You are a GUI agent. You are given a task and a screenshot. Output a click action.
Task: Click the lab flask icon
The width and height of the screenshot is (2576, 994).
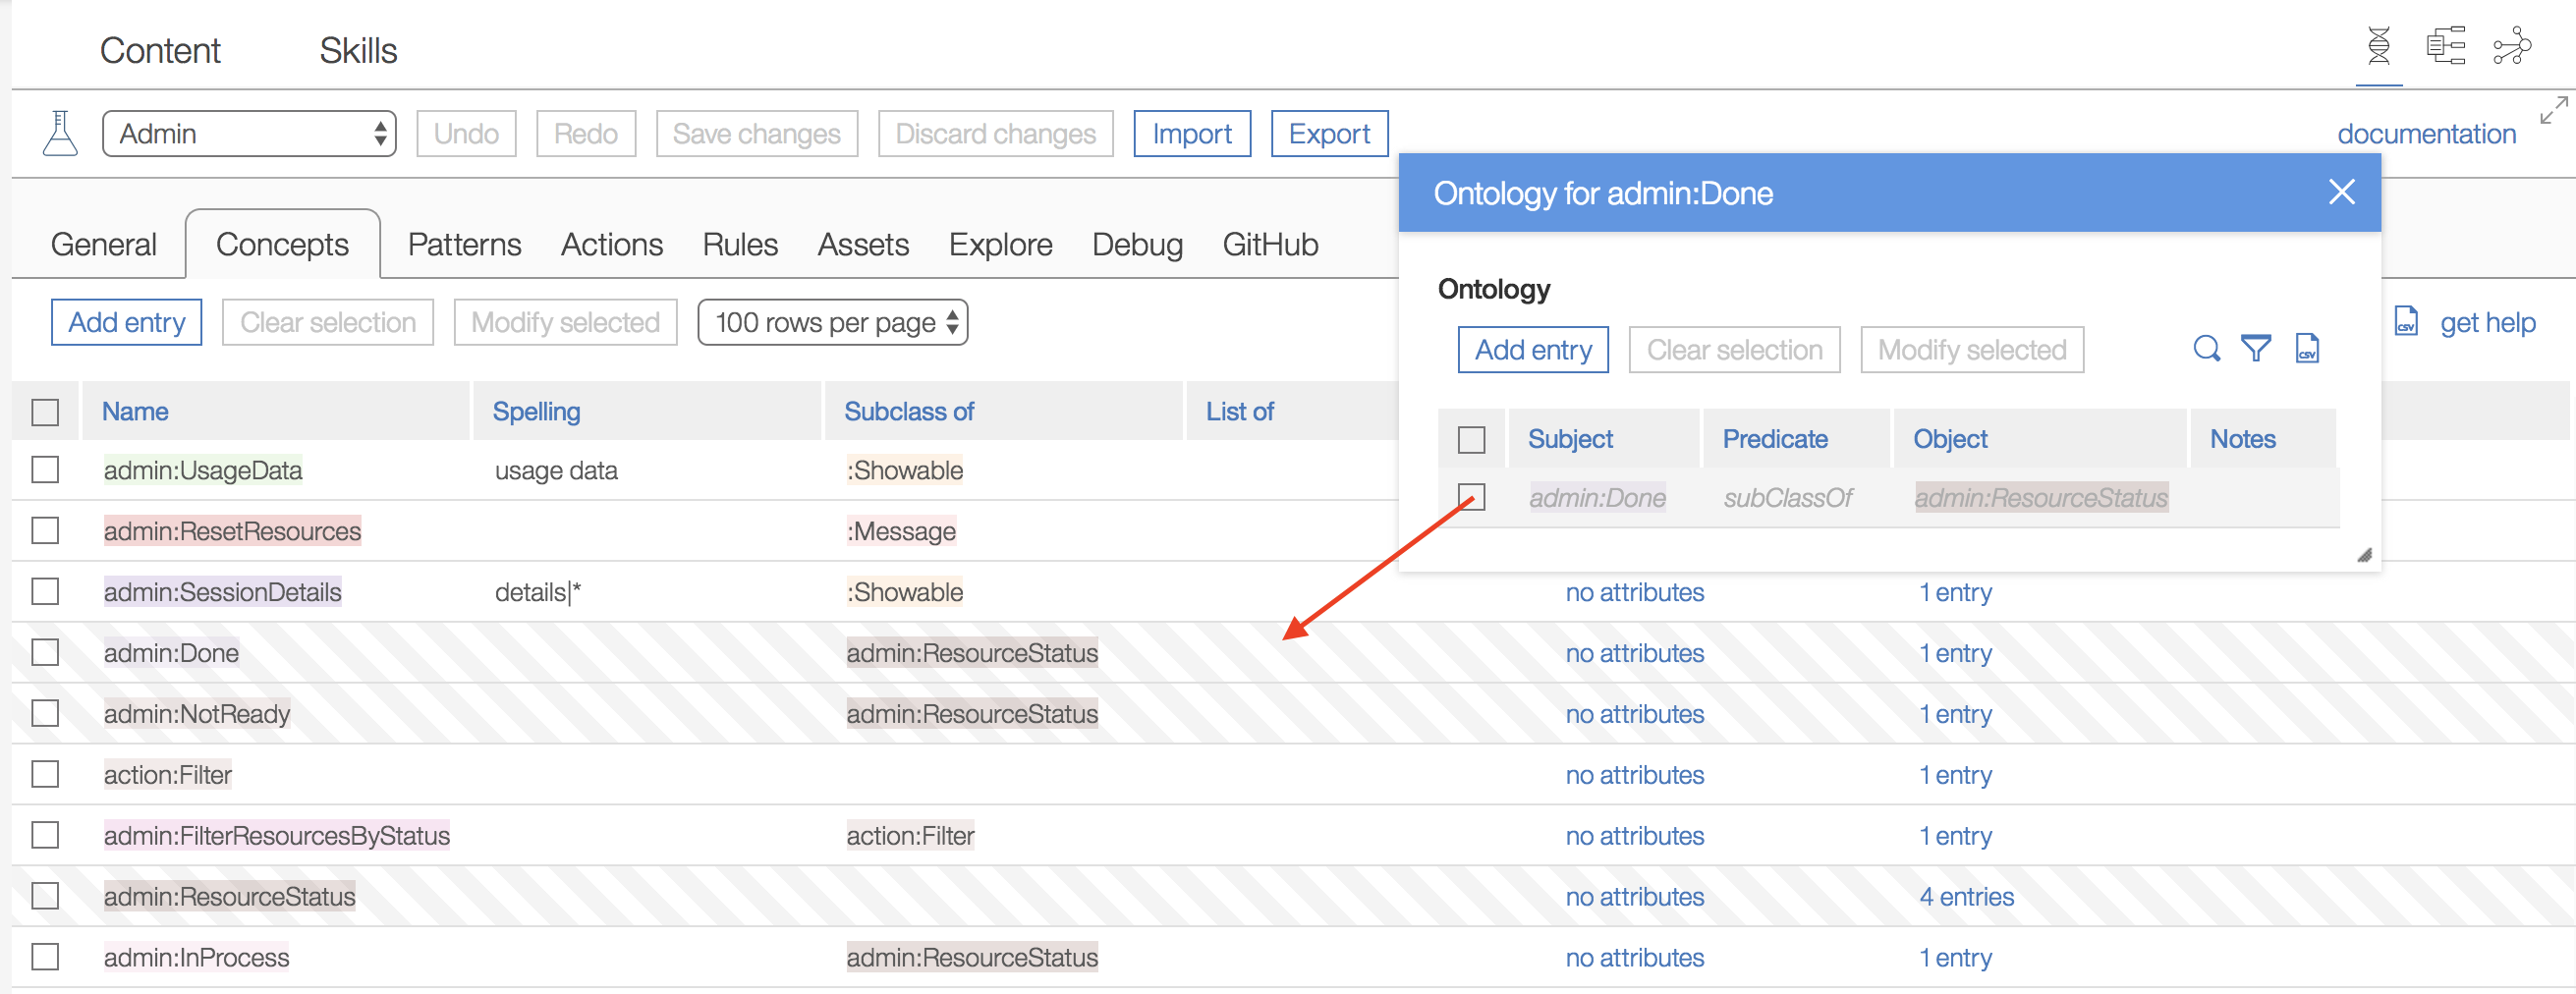click(60, 133)
